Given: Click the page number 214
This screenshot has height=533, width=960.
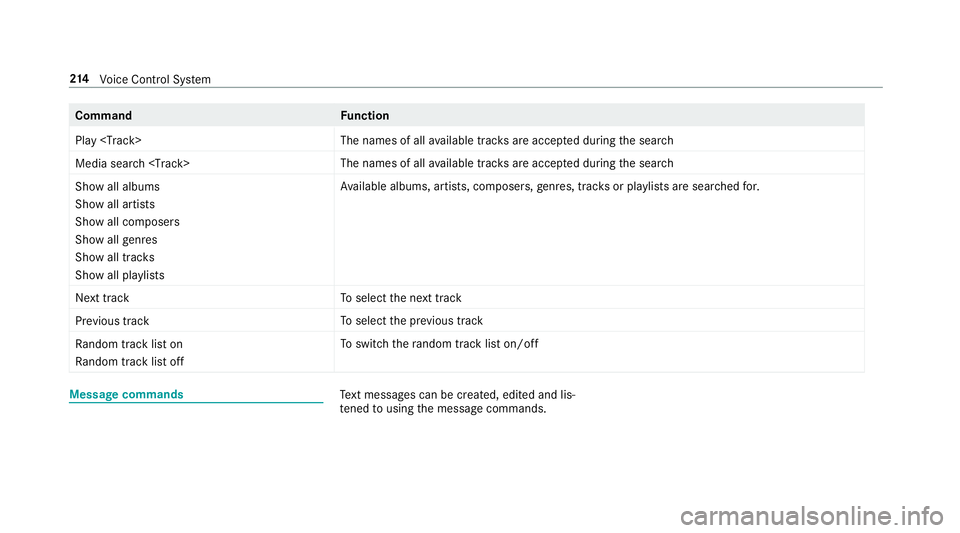Looking at the screenshot, I should pyautogui.click(x=80, y=79).
